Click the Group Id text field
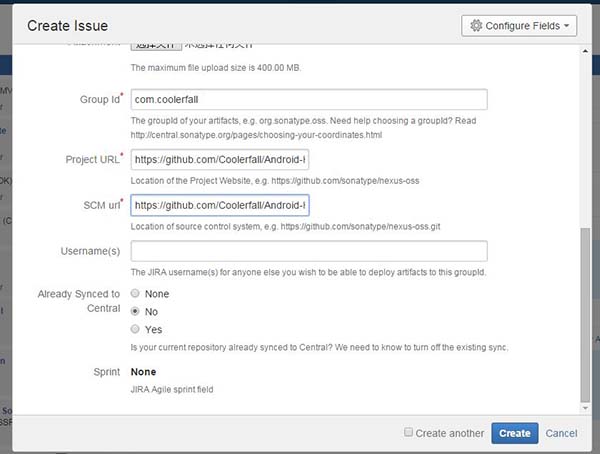The width and height of the screenshot is (600, 454). [x=308, y=99]
